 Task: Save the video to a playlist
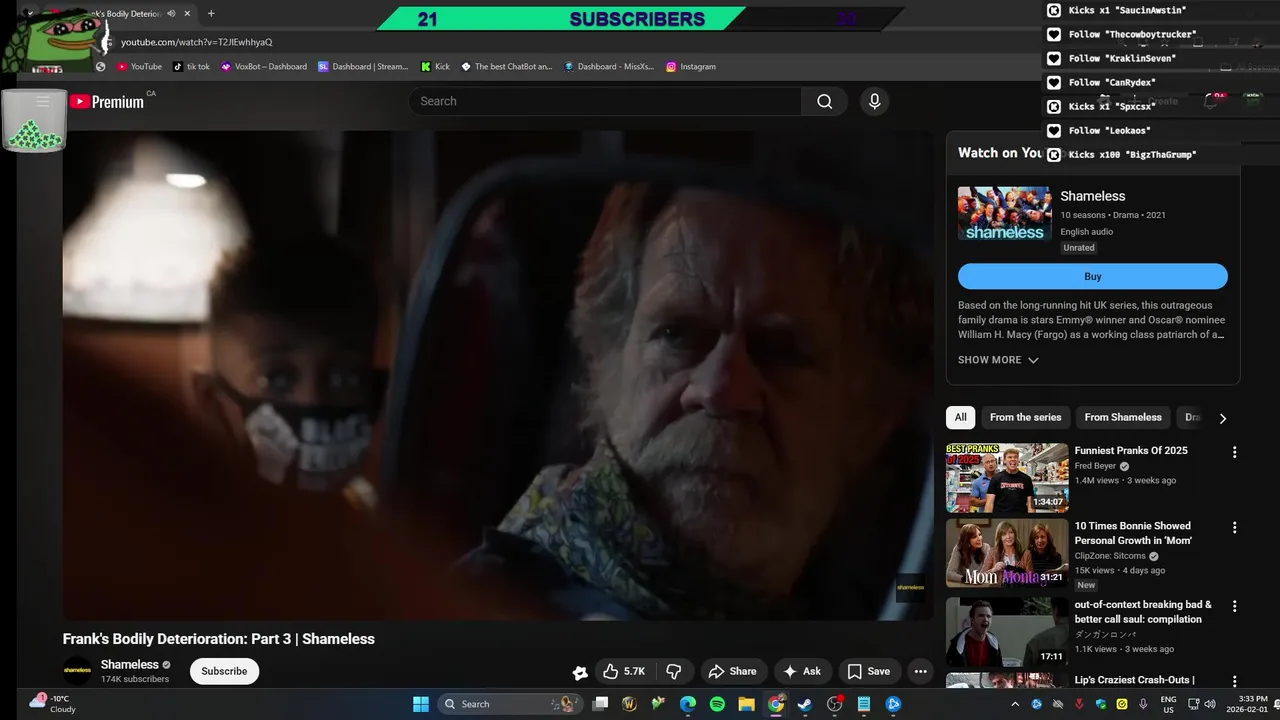point(868,671)
